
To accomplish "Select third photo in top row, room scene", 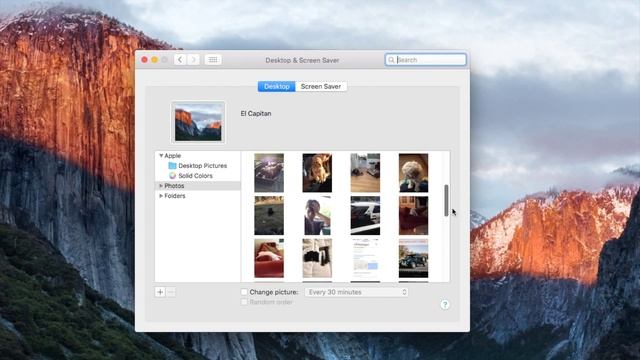I will click(x=365, y=173).
